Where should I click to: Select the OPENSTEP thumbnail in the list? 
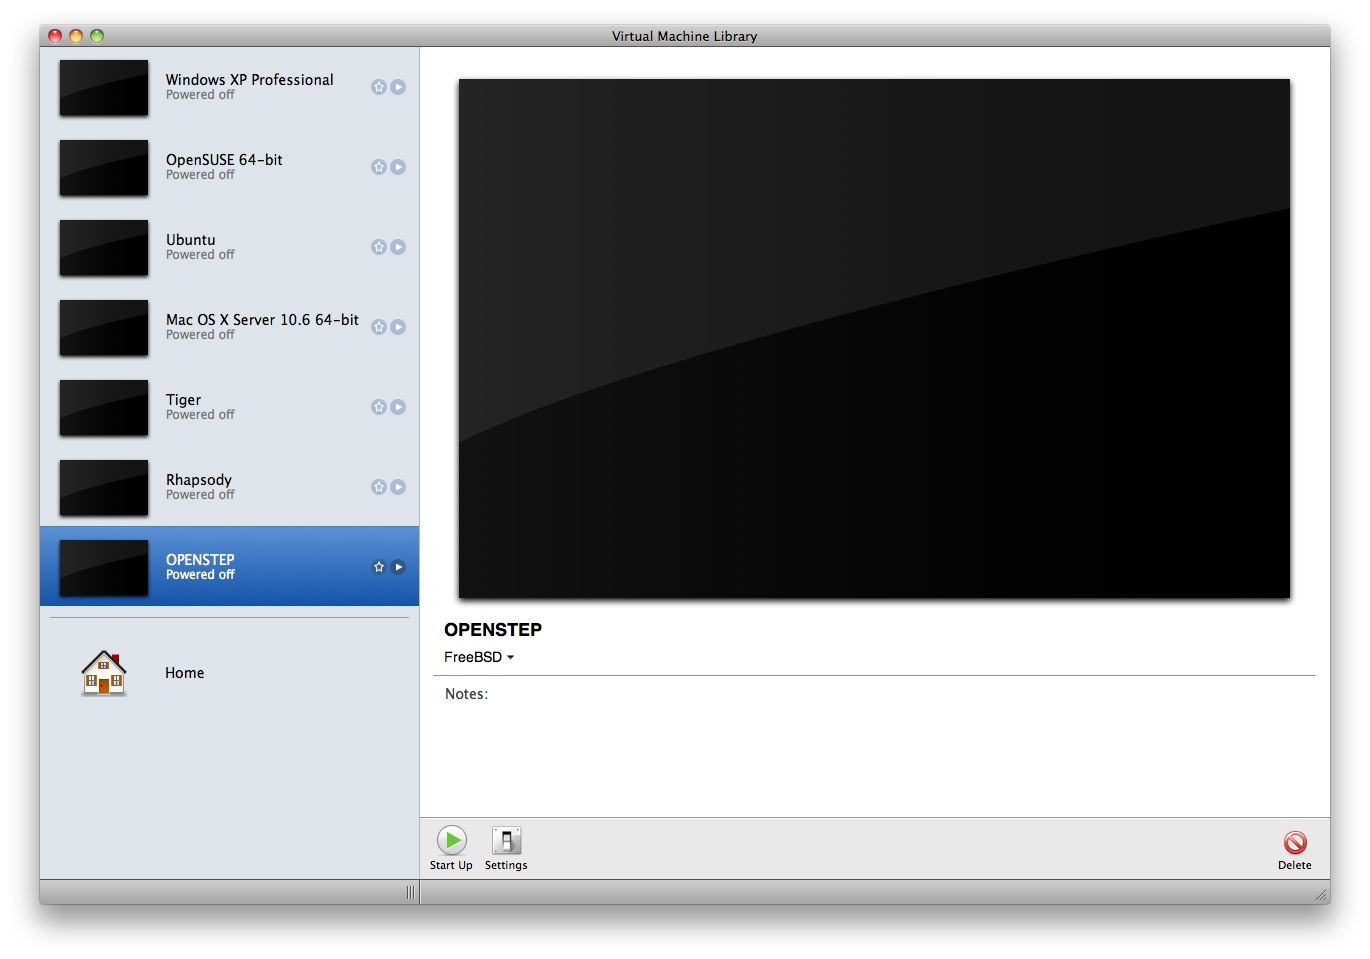tap(104, 568)
